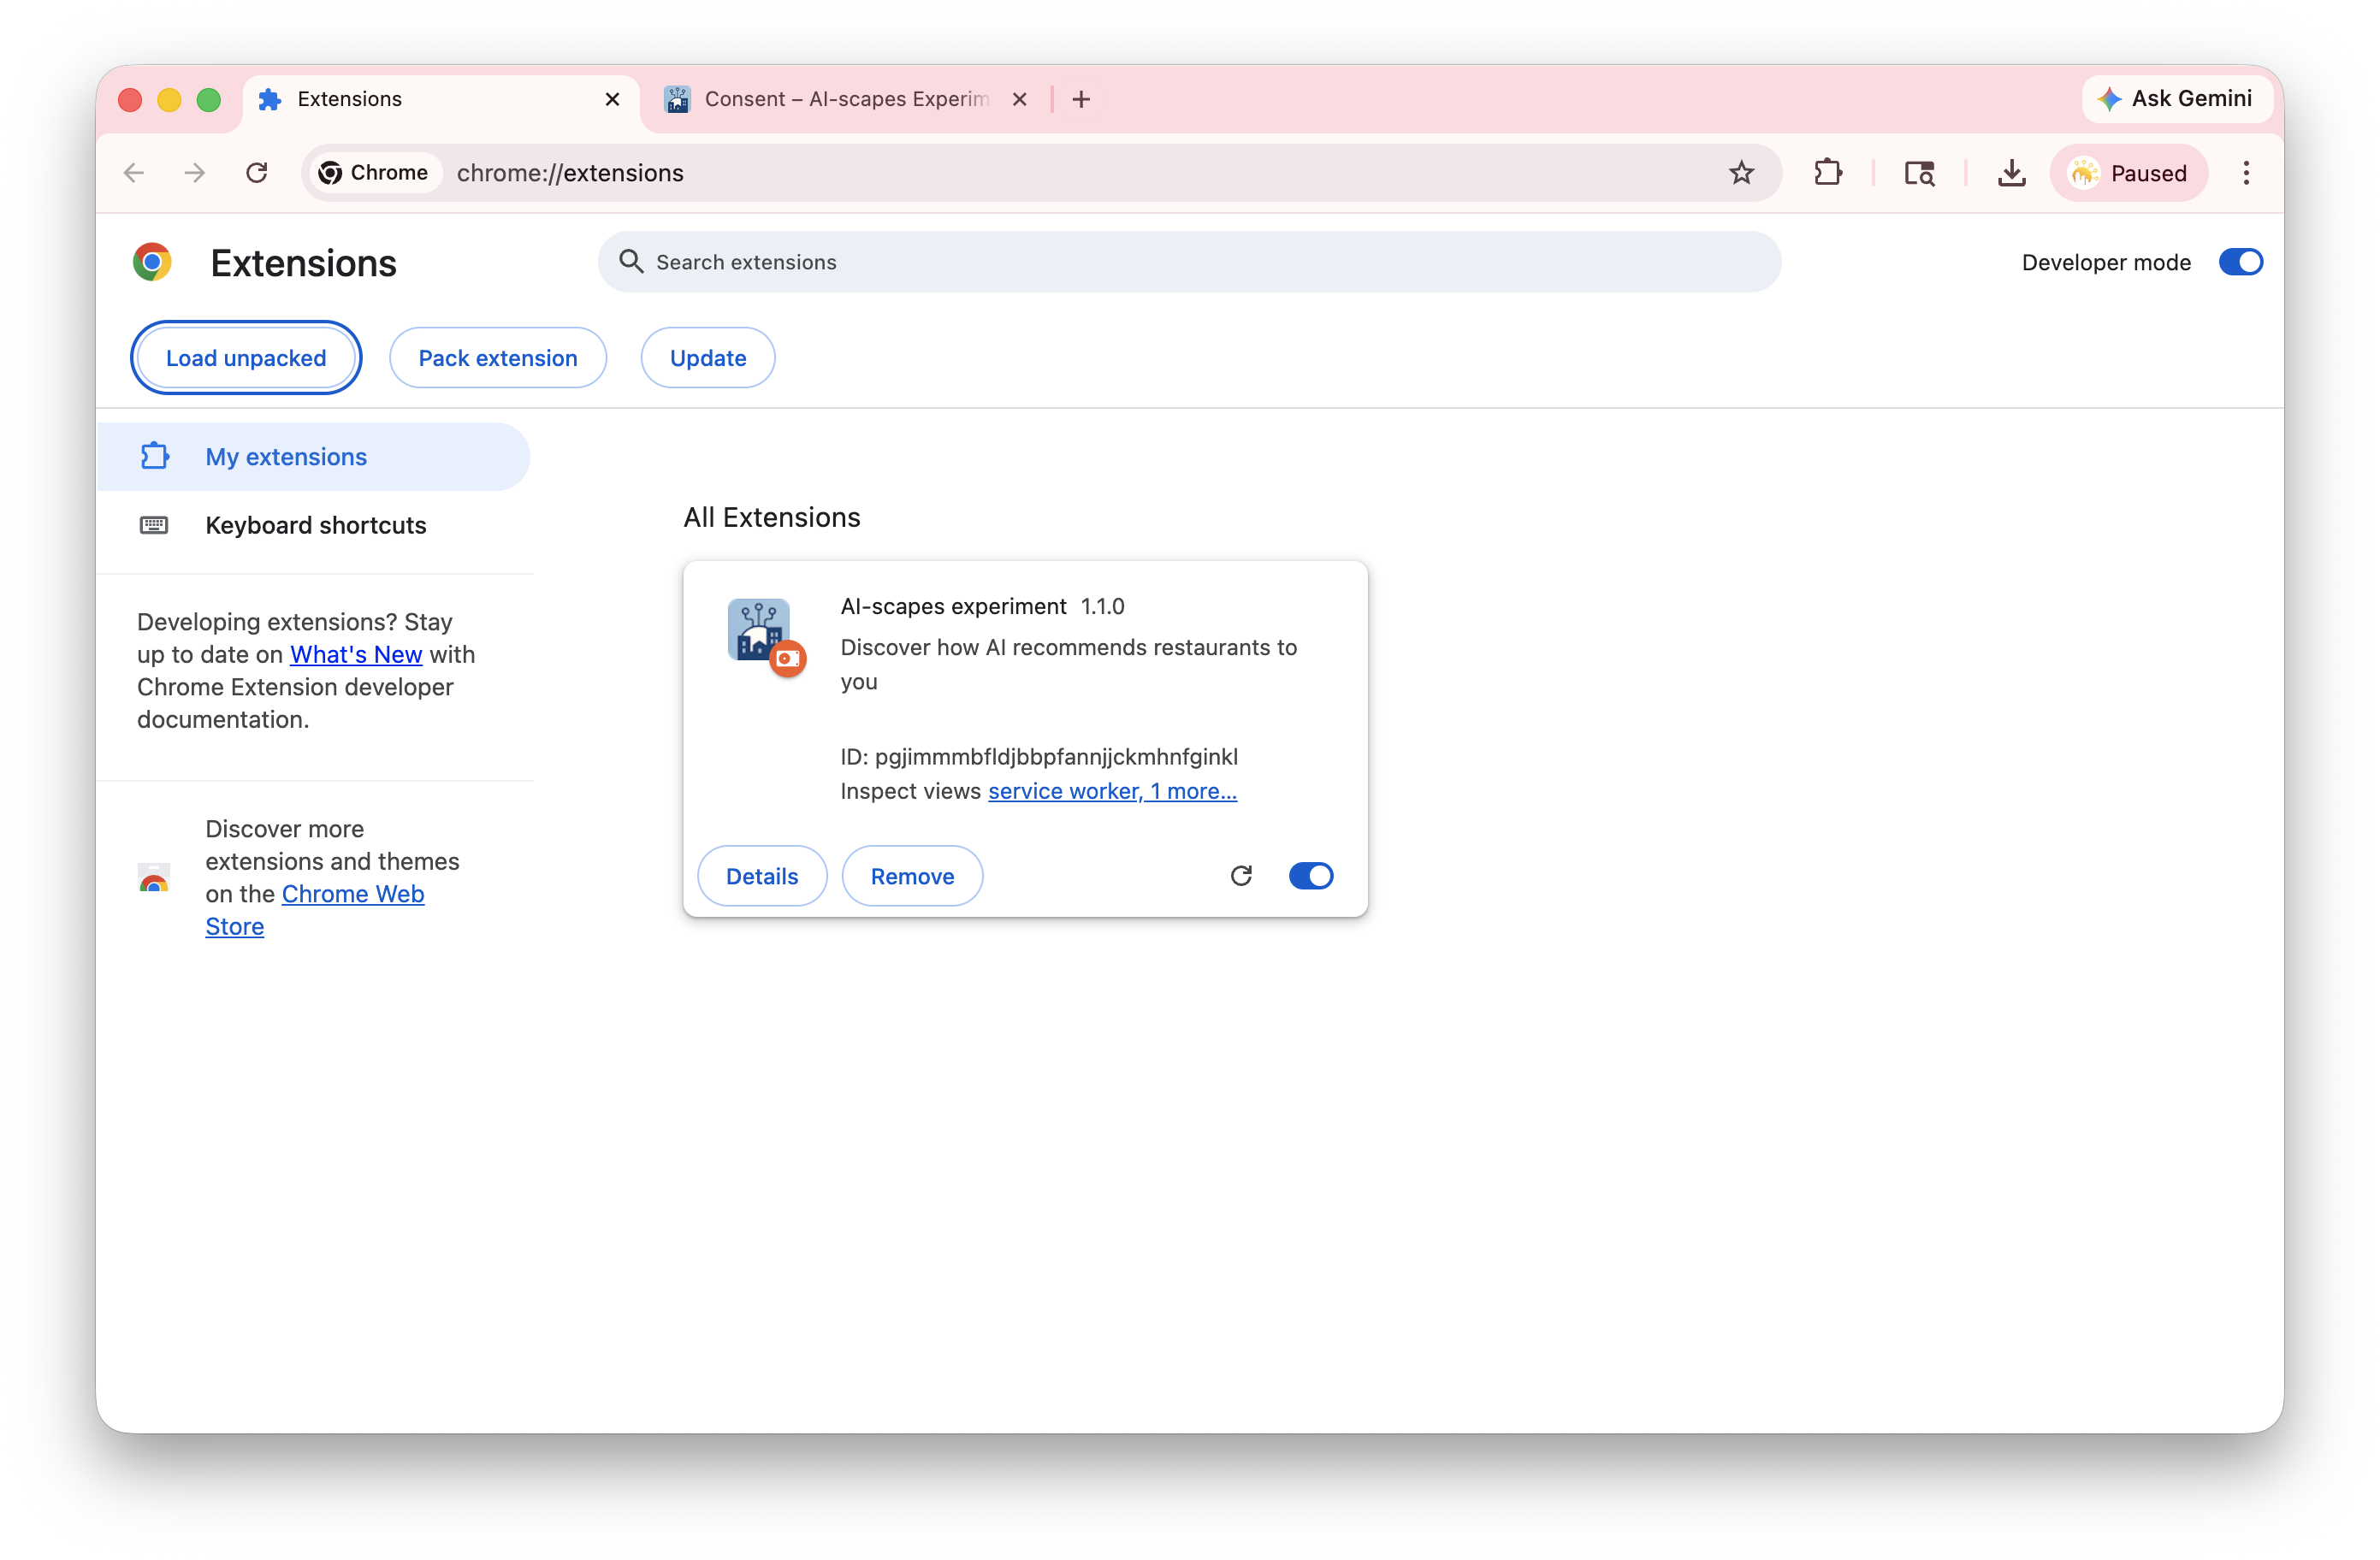This screenshot has width=2380, height=1560.
Task: Open Keyboard shortcuts in the sidebar
Action: (x=315, y=525)
